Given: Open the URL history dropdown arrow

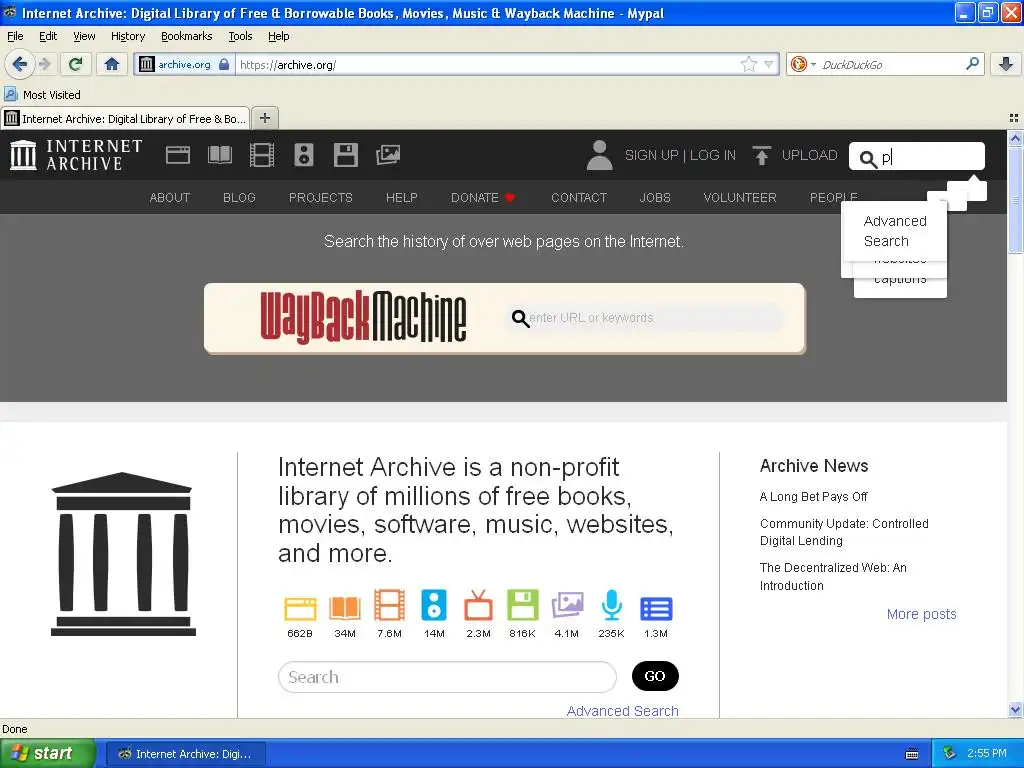Looking at the screenshot, I should 769,64.
